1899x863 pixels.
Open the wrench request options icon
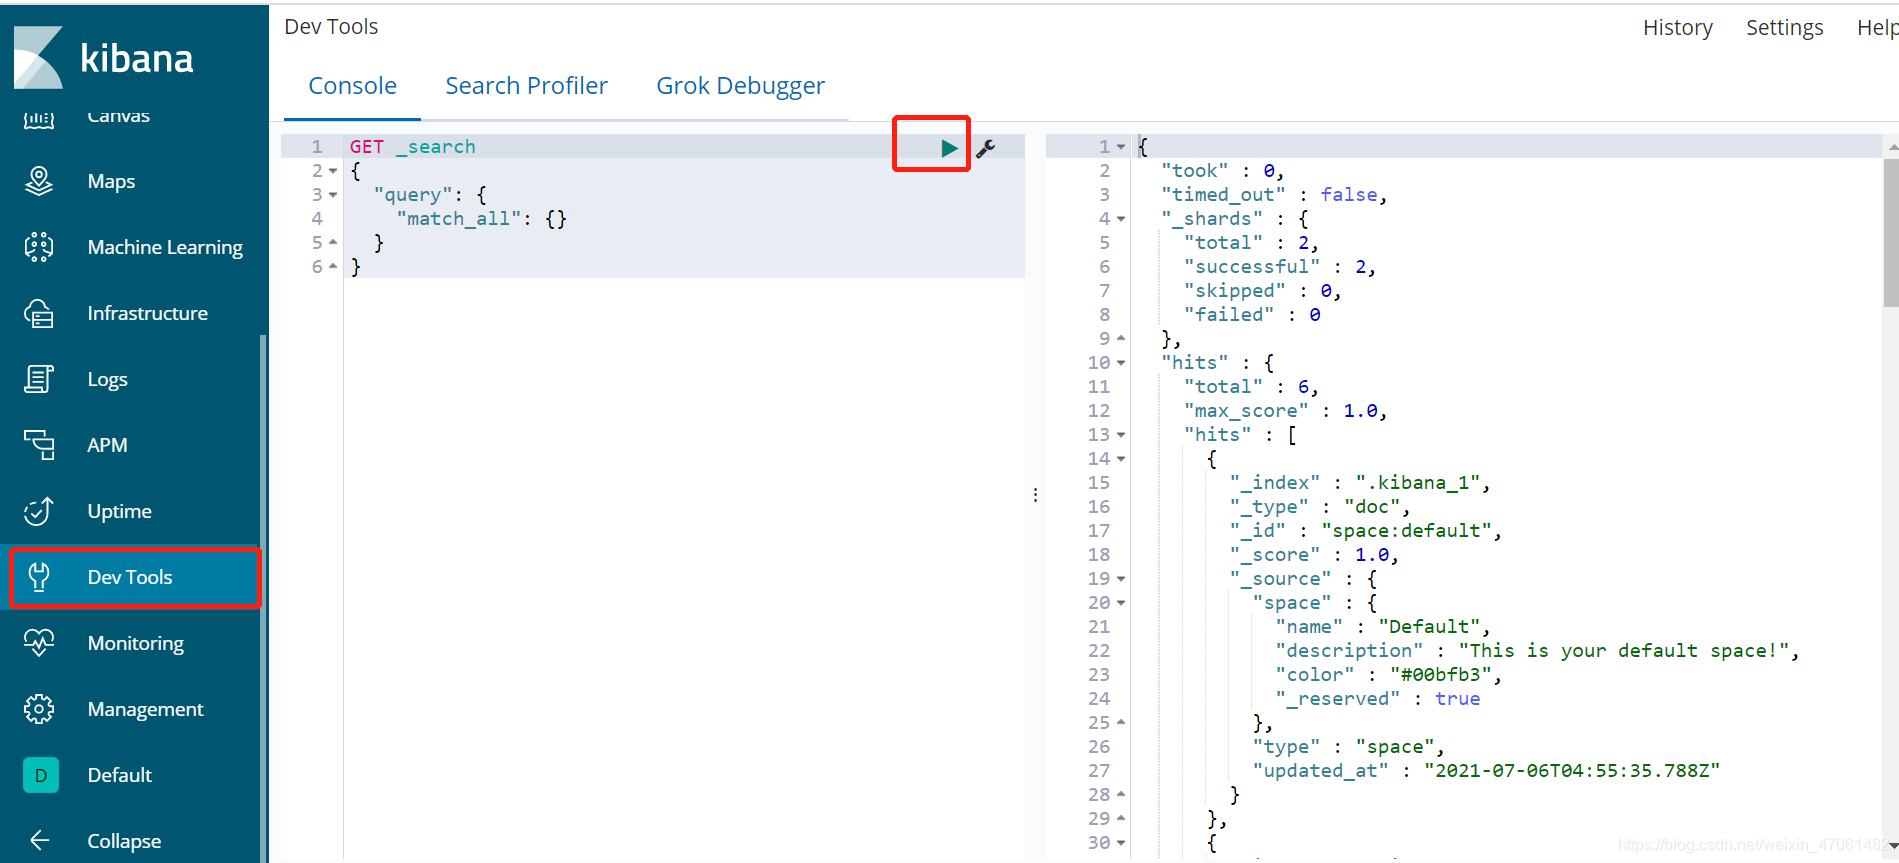pos(986,148)
